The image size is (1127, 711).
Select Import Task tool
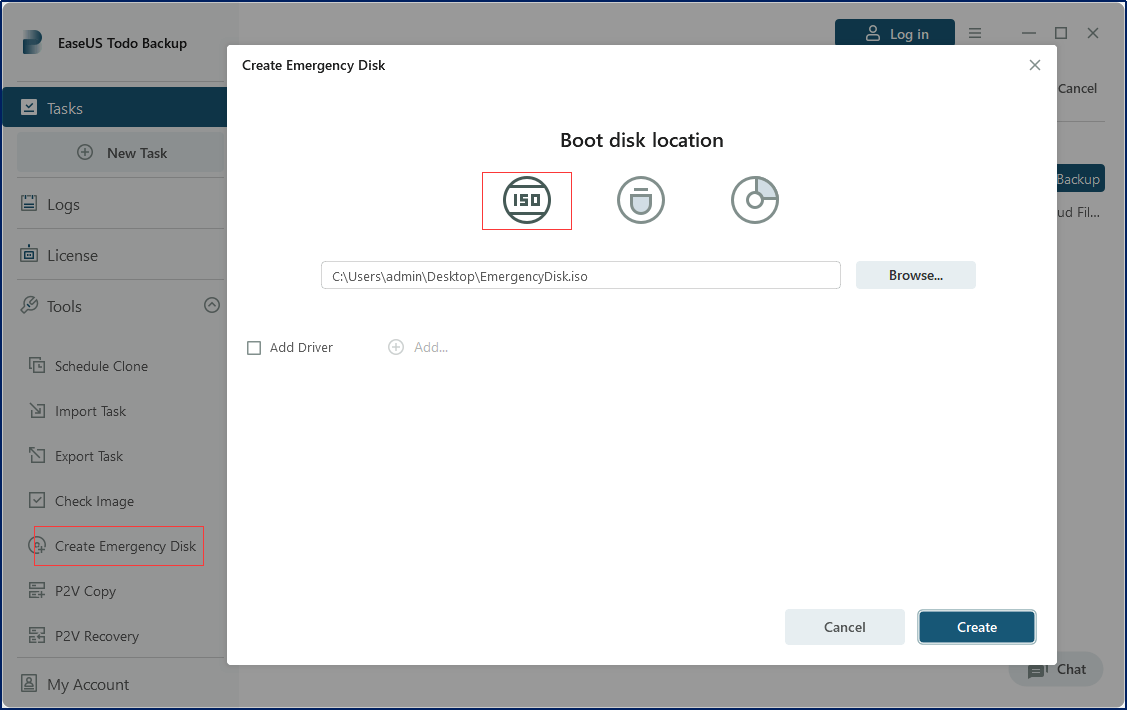(91, 411)
